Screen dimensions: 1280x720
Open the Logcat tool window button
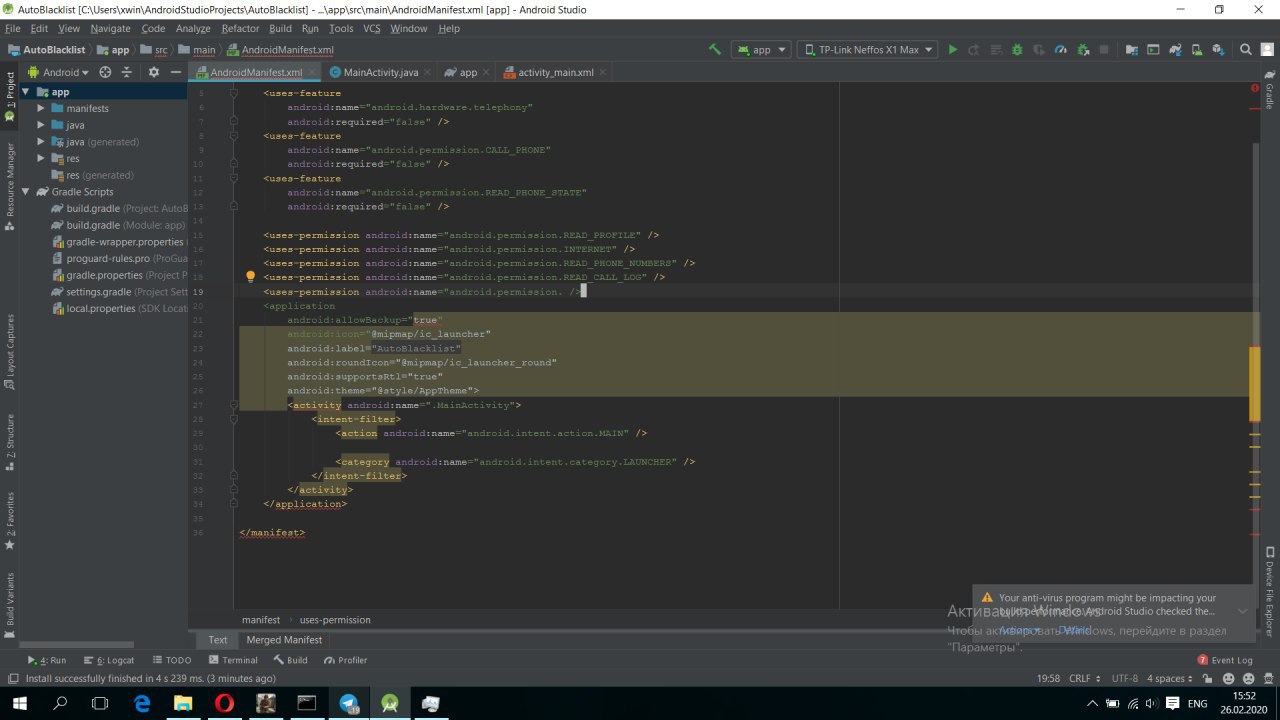pyautogui.click(x=108, y=660)
